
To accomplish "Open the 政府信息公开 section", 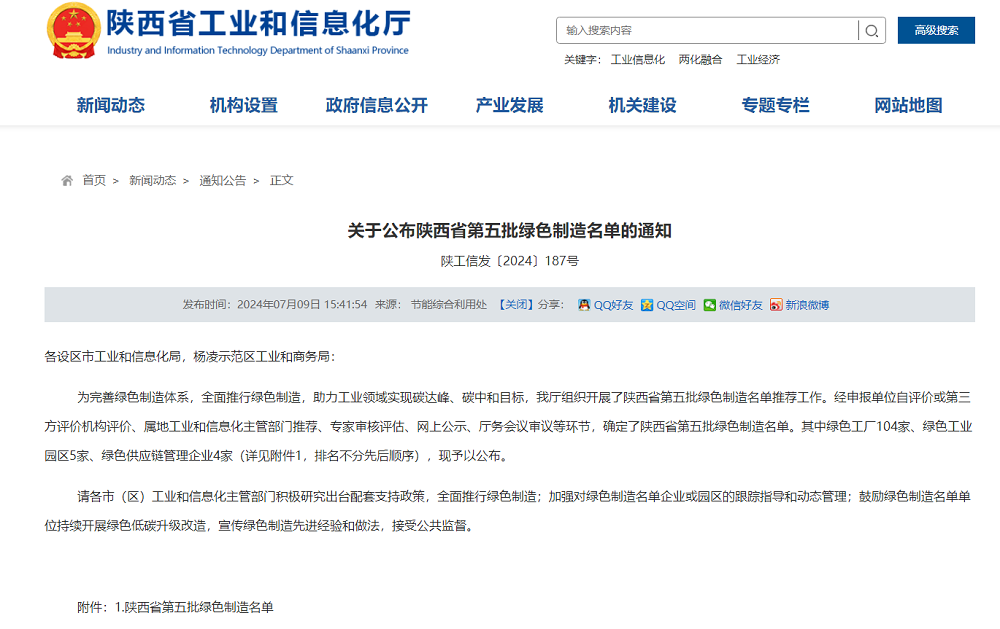I will click(x=373, y=104).
